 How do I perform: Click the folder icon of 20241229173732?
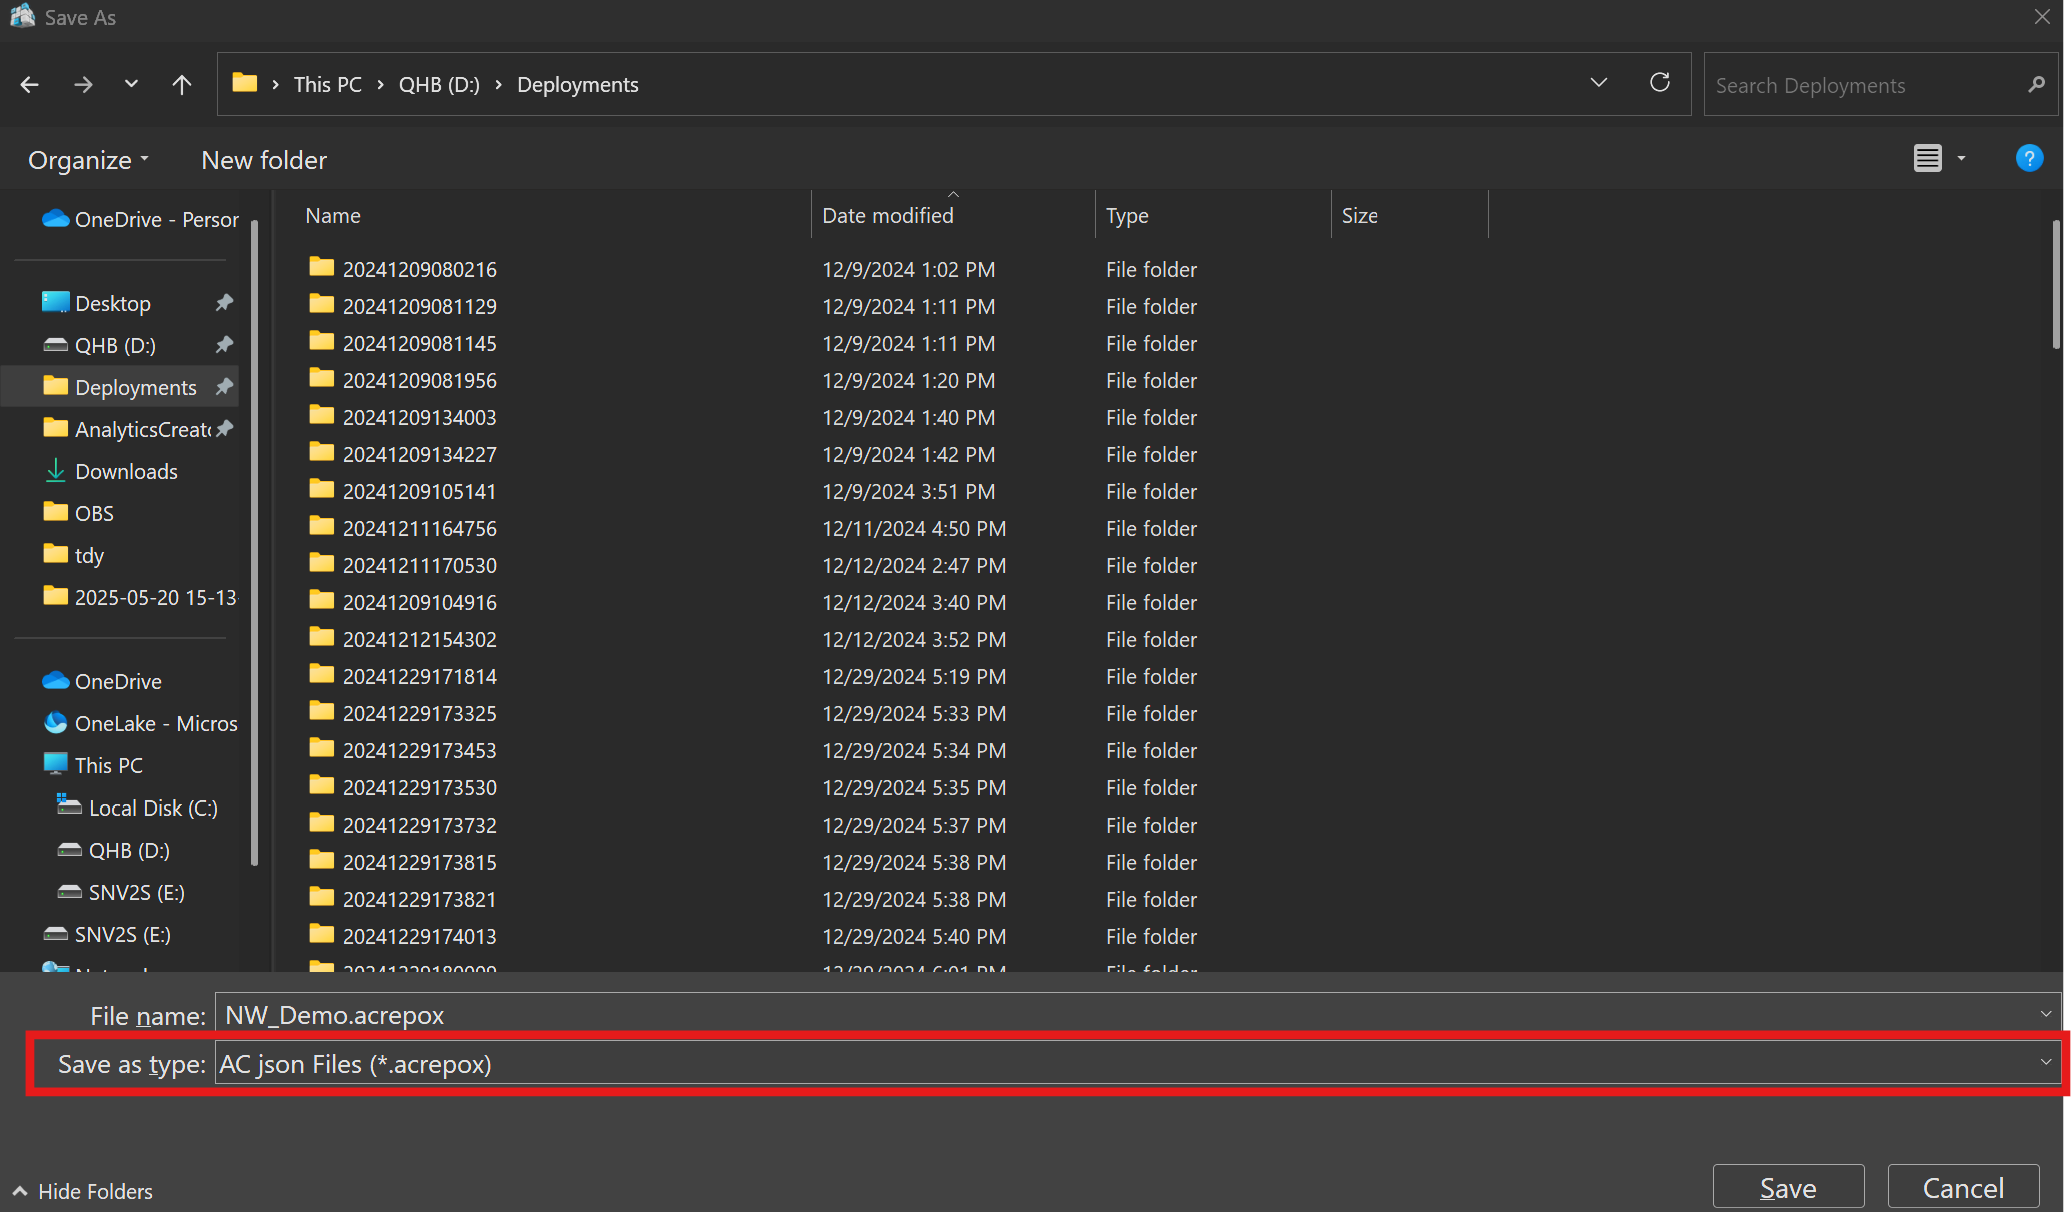point(321,823)
